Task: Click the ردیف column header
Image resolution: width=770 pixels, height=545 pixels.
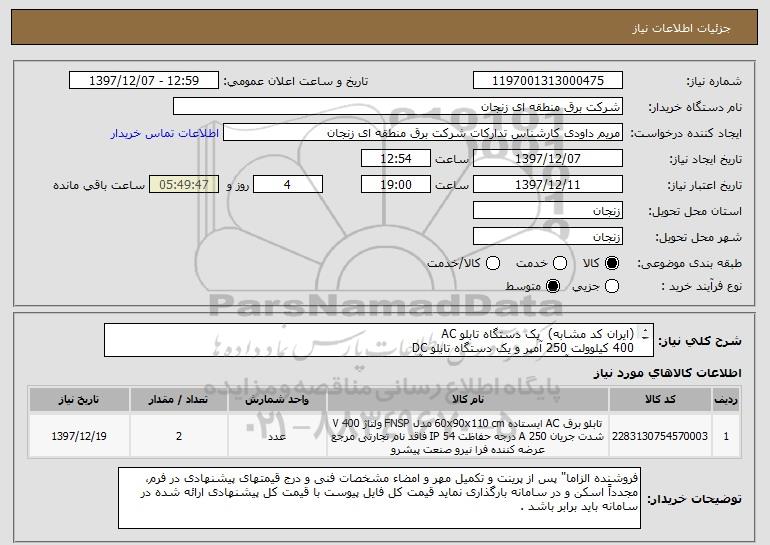Action: [726, 400]
